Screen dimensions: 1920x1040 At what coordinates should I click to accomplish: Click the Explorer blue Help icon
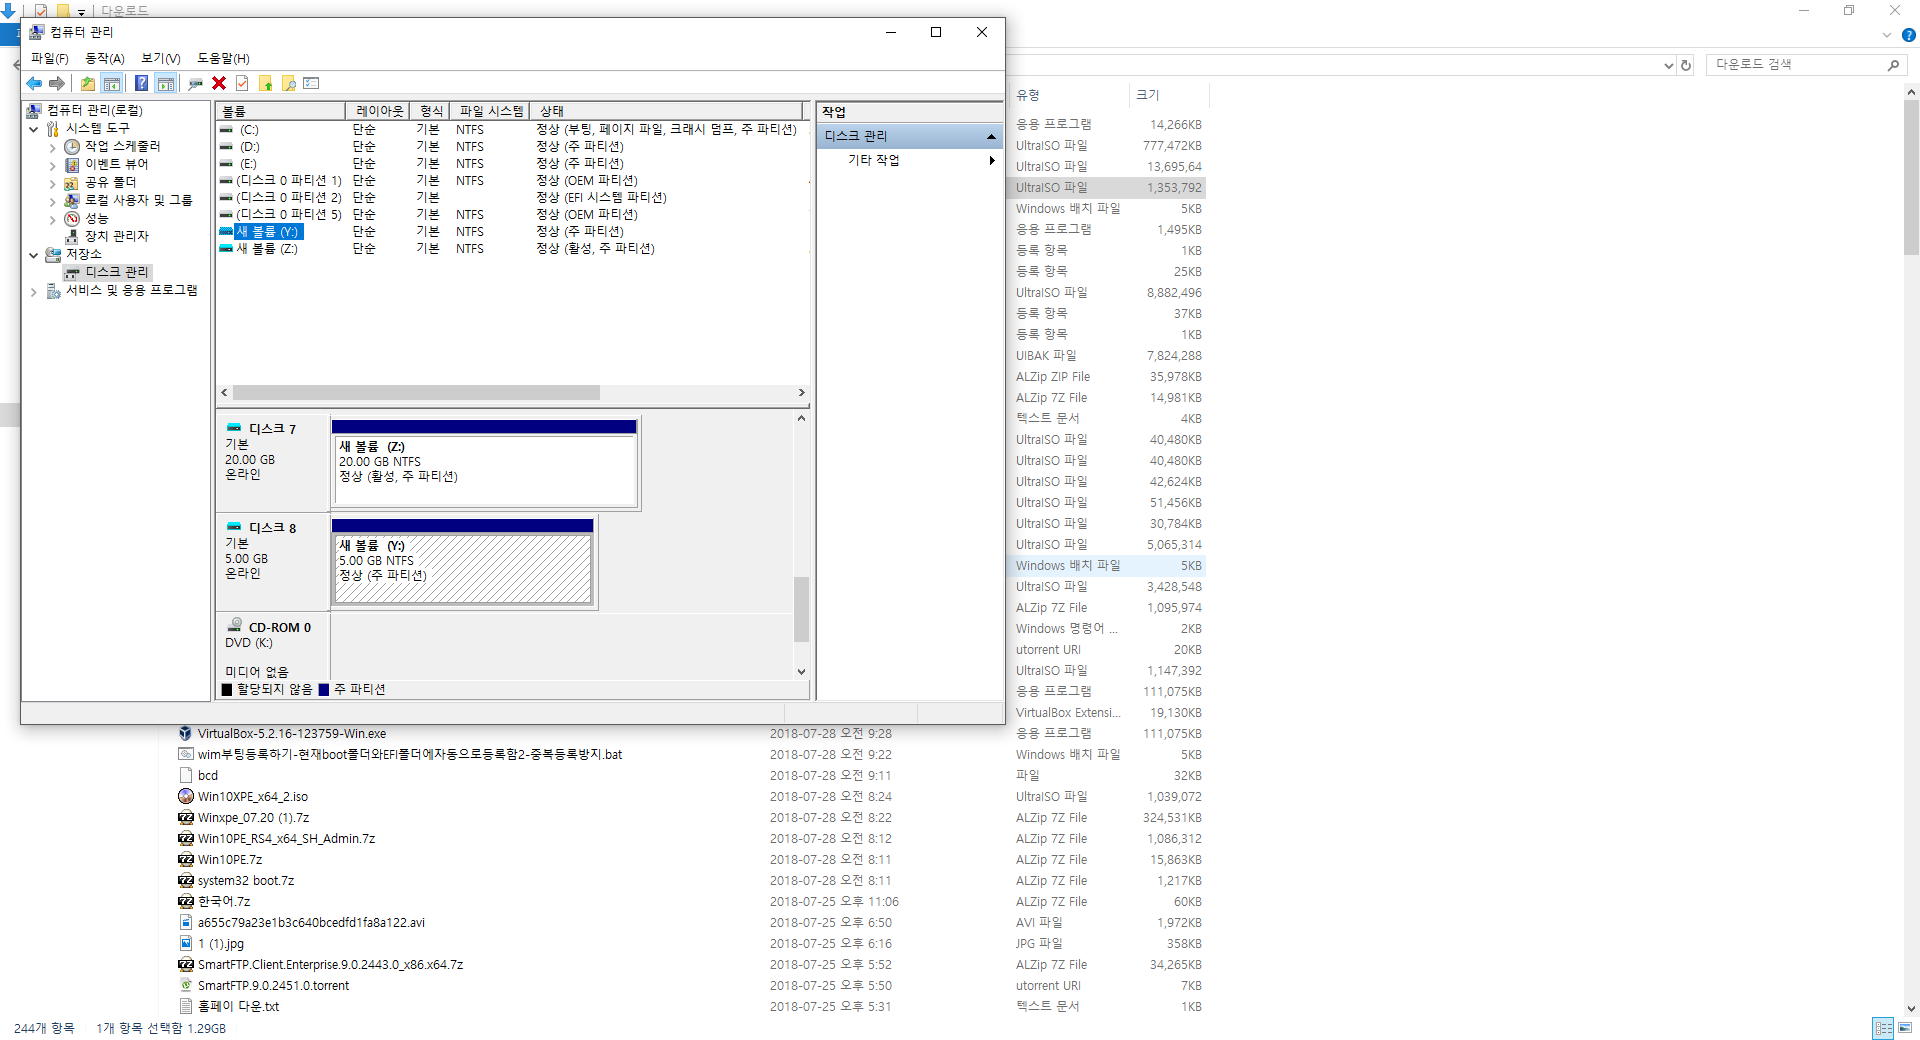coord(1908,35)
